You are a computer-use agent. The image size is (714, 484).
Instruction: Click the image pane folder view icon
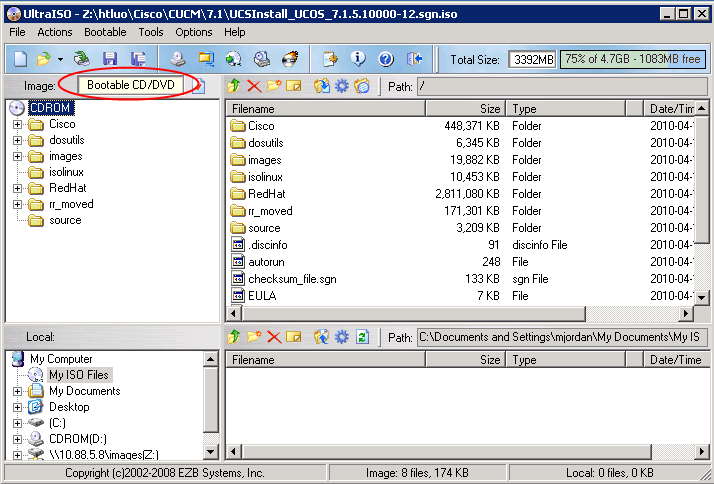(x=362, y=86)
